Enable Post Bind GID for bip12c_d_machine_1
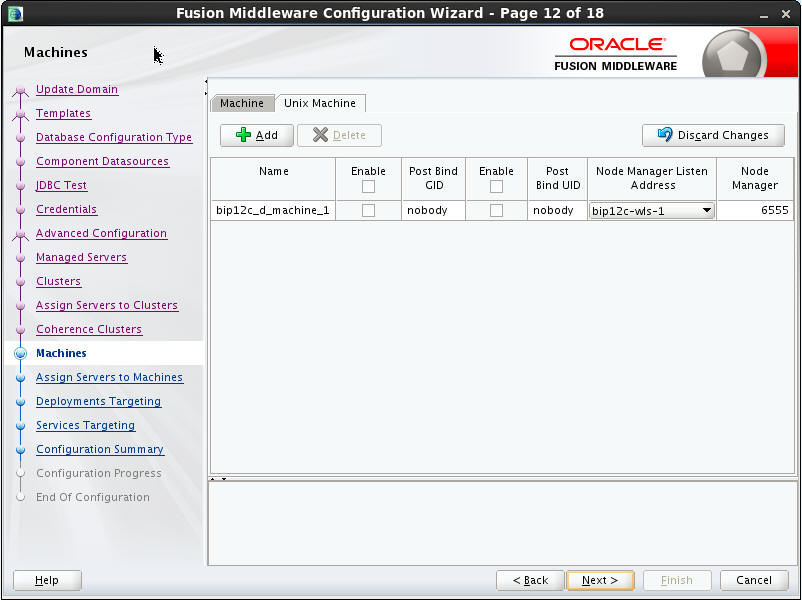Viewport: 802px width, 600px height. tap(368, 210)
